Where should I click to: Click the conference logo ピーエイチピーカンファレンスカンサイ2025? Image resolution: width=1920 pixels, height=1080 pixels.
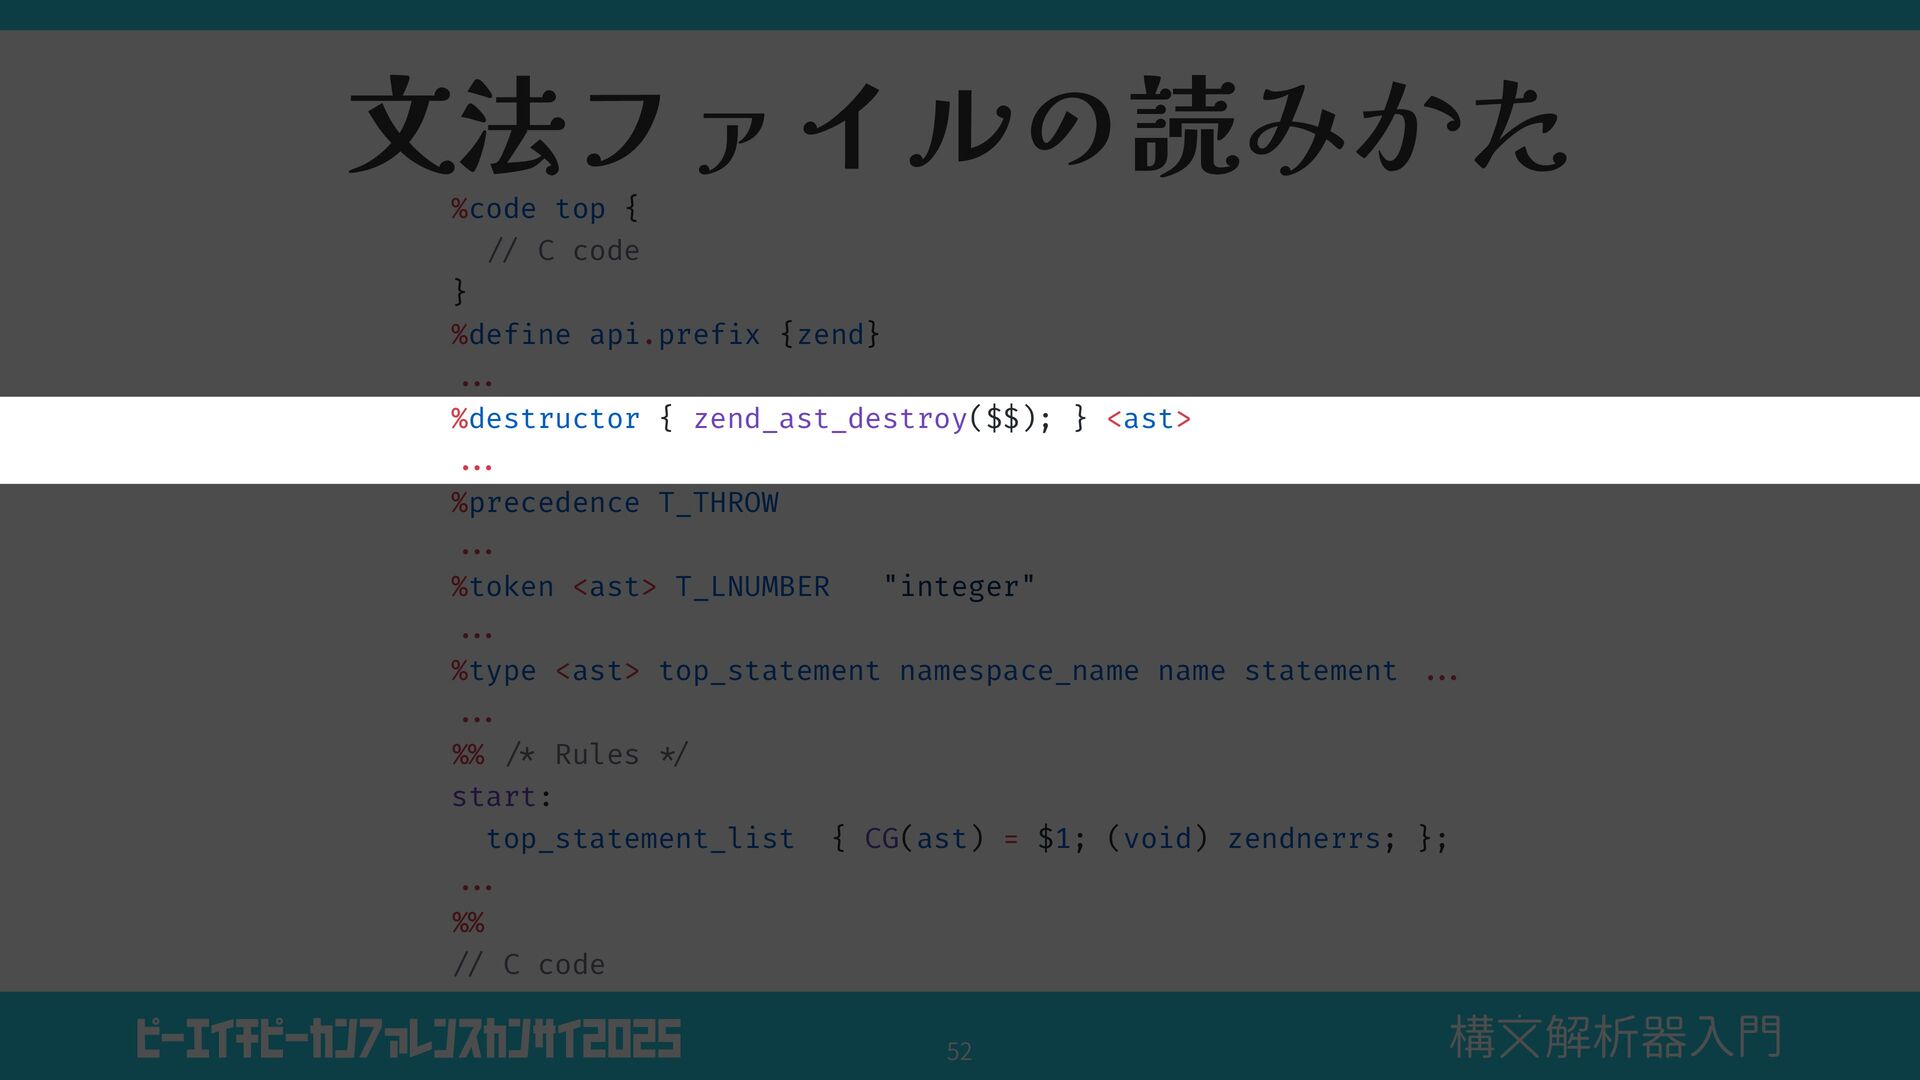(409, 1039)
